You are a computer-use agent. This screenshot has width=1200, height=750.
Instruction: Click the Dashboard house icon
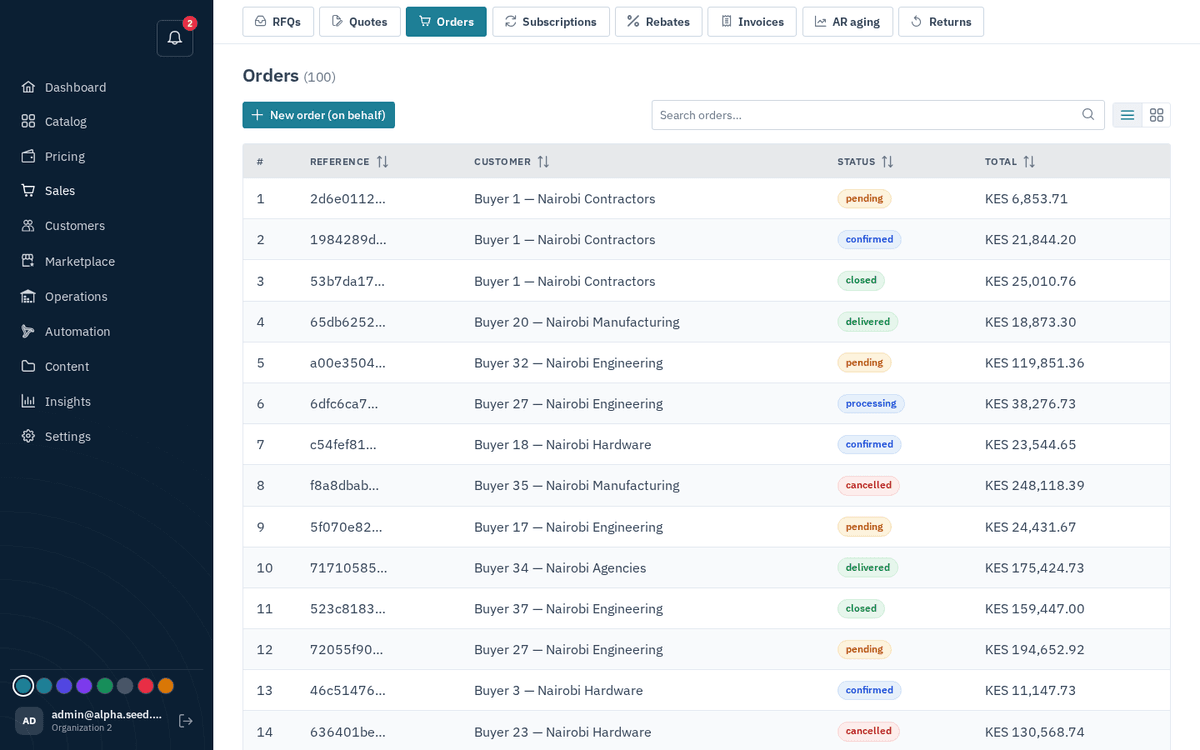pos(28,87)
